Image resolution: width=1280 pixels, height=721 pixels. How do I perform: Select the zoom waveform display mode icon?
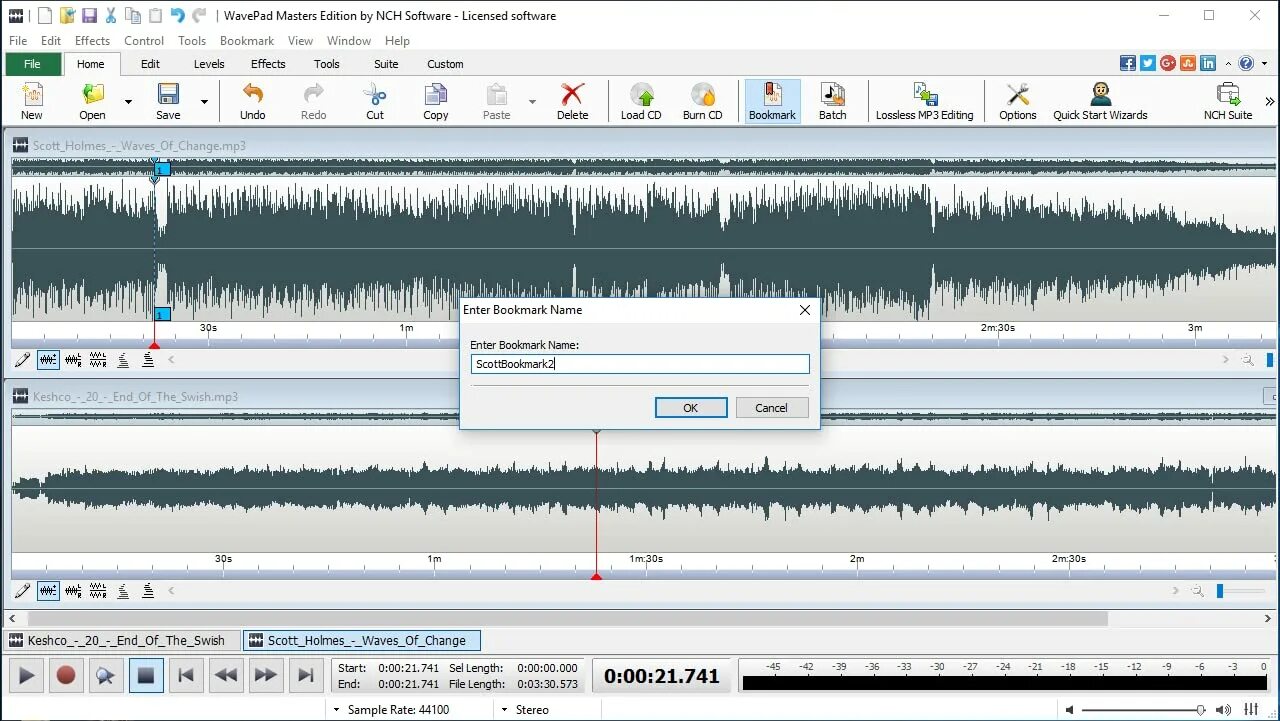pyautogui.click(x=48, y=359)
